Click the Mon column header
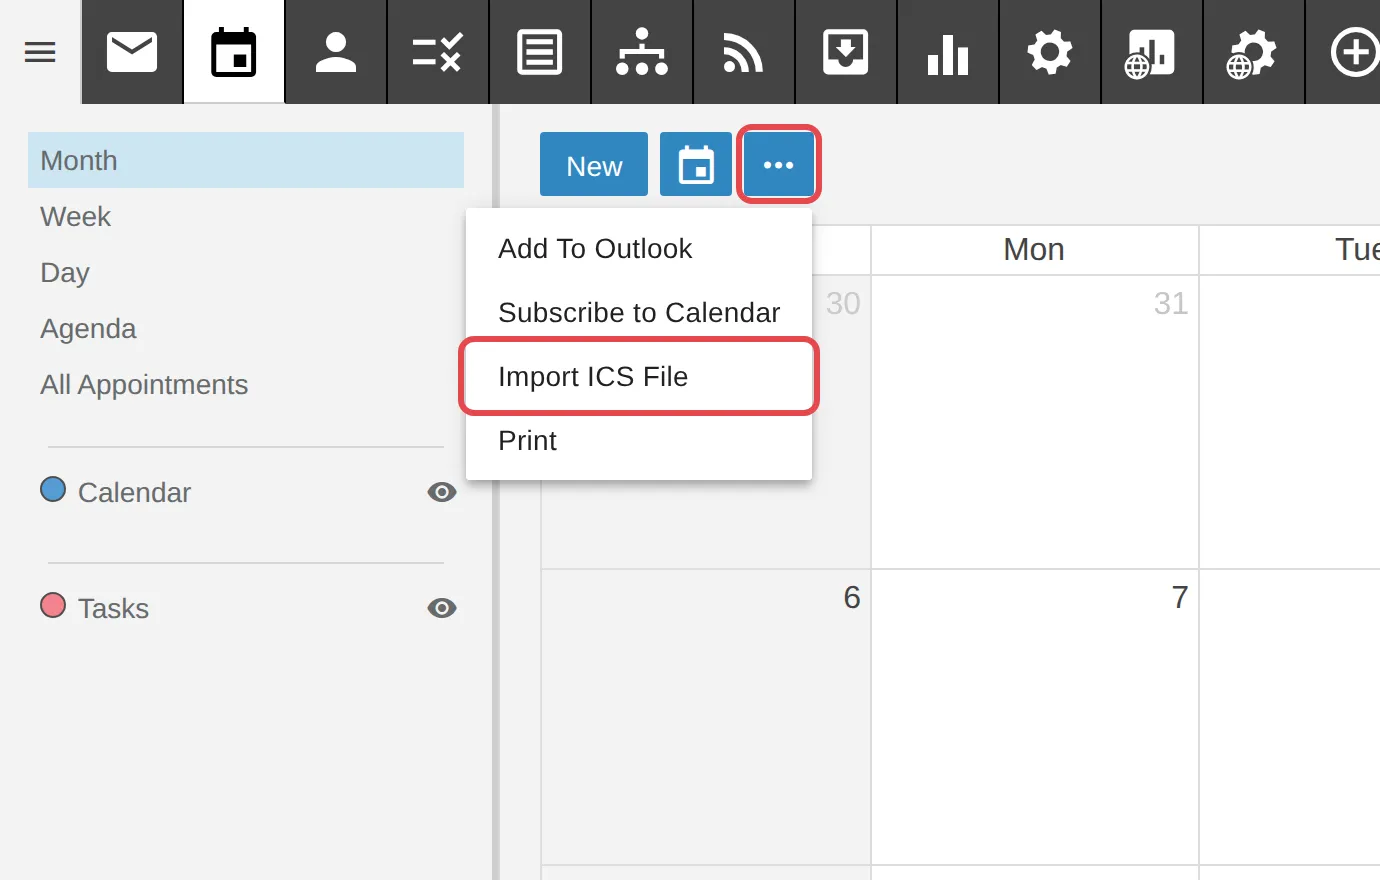This screenshot has width=1380, height=880. (x=1034, y=249)
